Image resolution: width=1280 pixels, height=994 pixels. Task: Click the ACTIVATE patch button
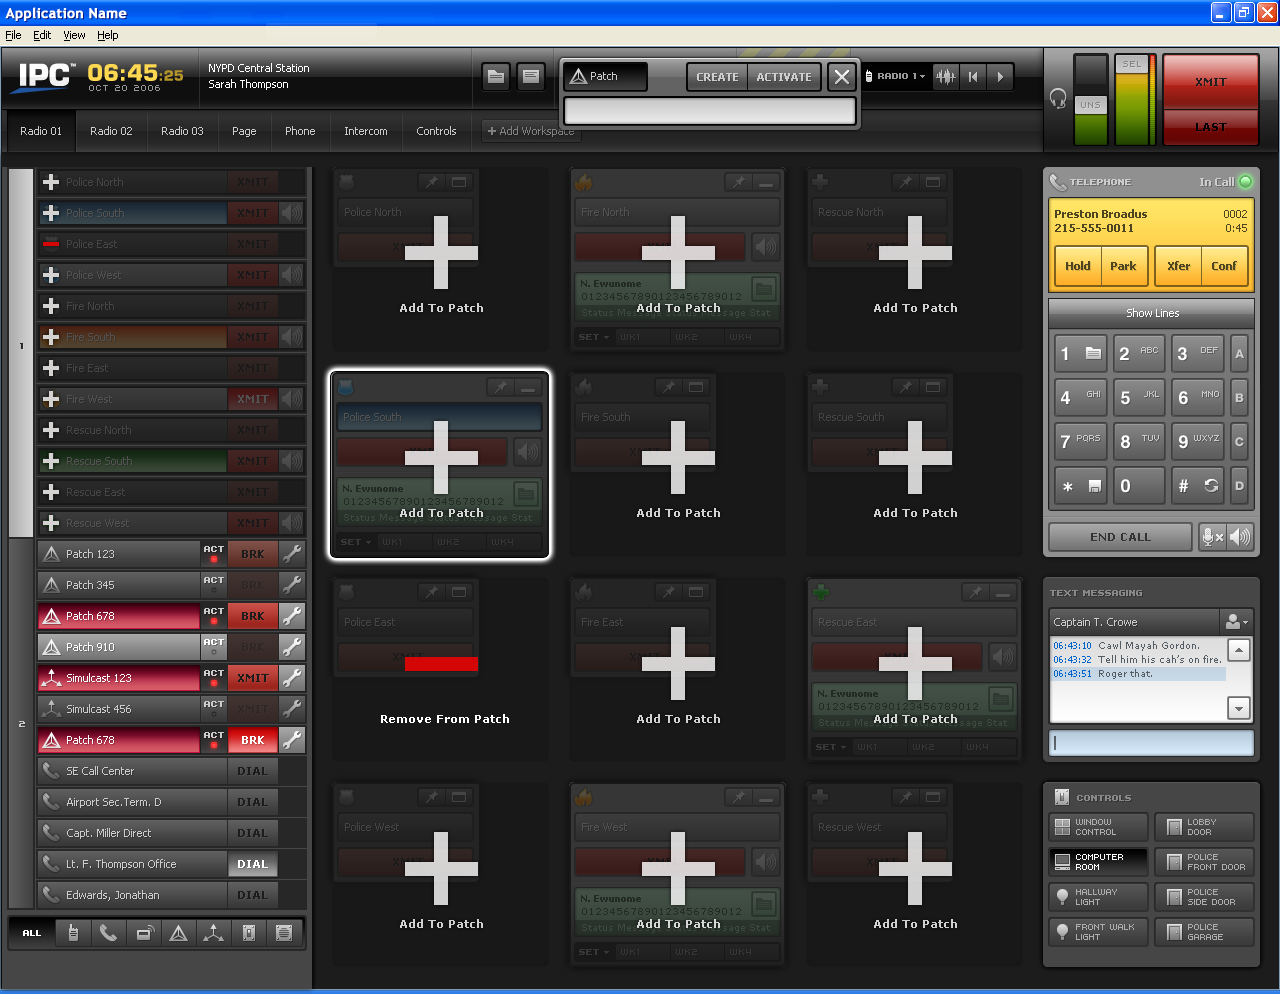pos(784,77)
